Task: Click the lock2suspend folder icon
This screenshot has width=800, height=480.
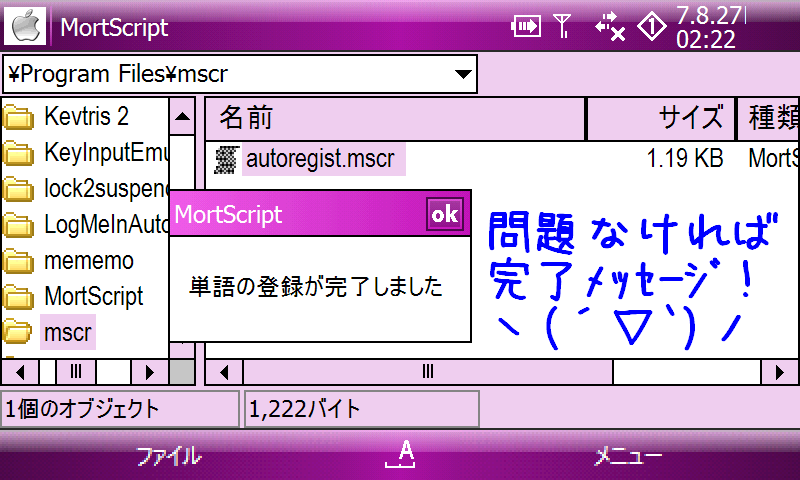Action: coord(18,189)
